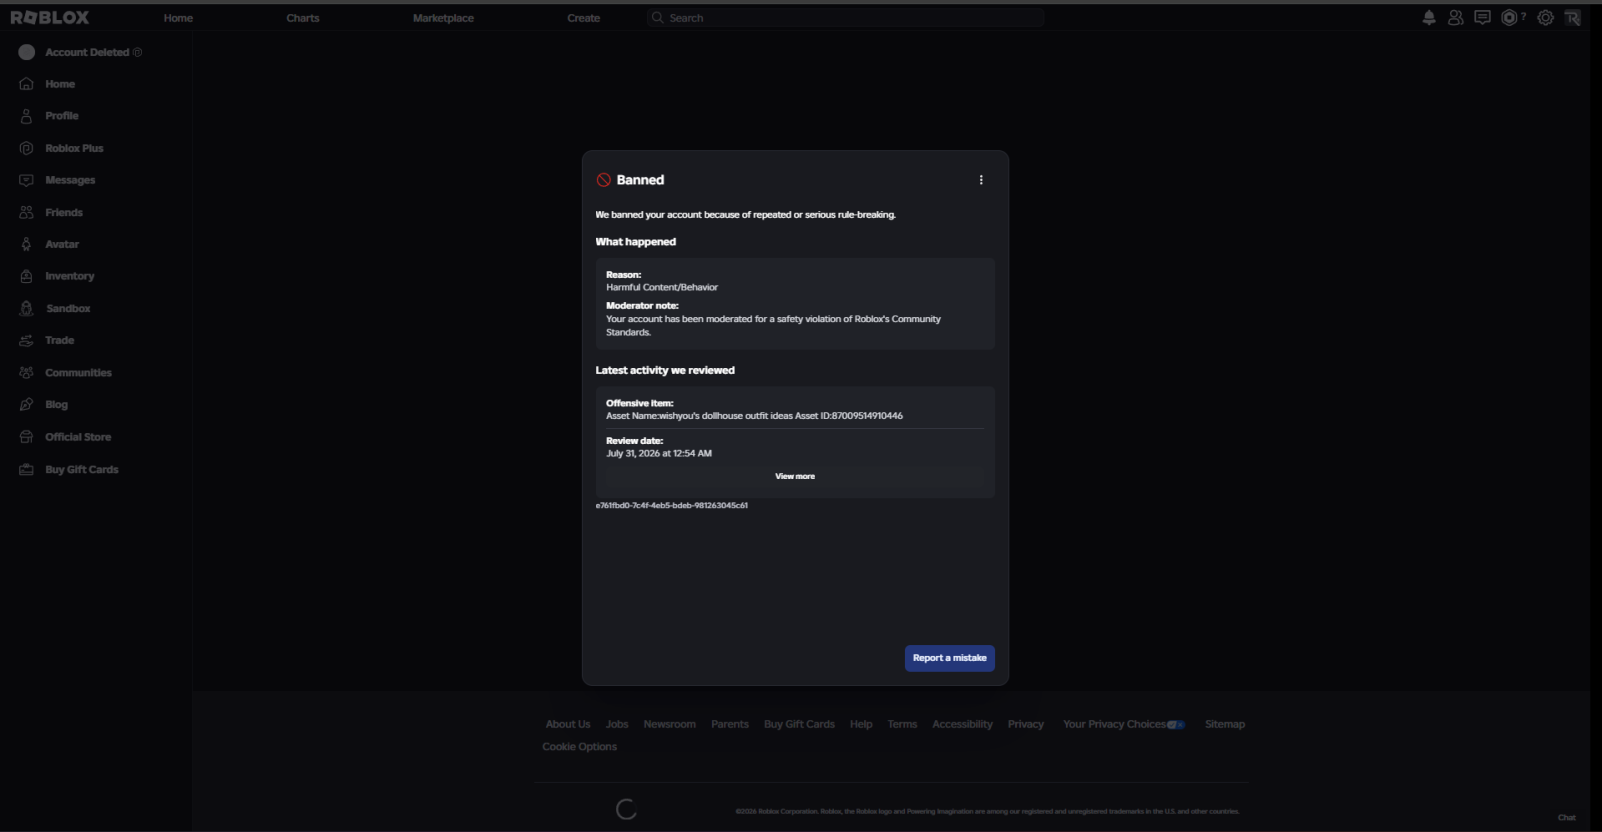Open the Newsroom footer link
Viewport: 1602px width, 832px height.
click(669, 724)
